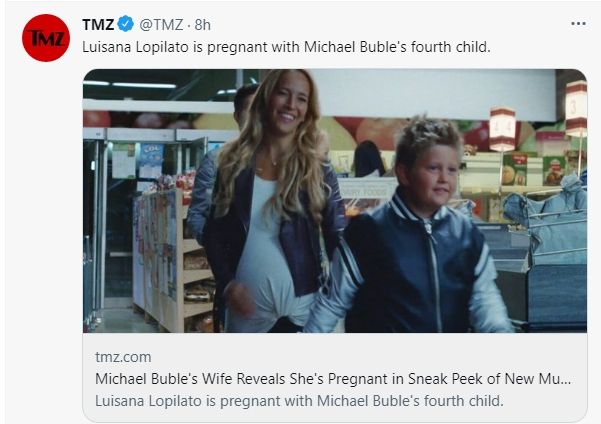Click the tweet text about Luisana Lopilato
Screen dimensions: 601x424
(x=286, y=47)
